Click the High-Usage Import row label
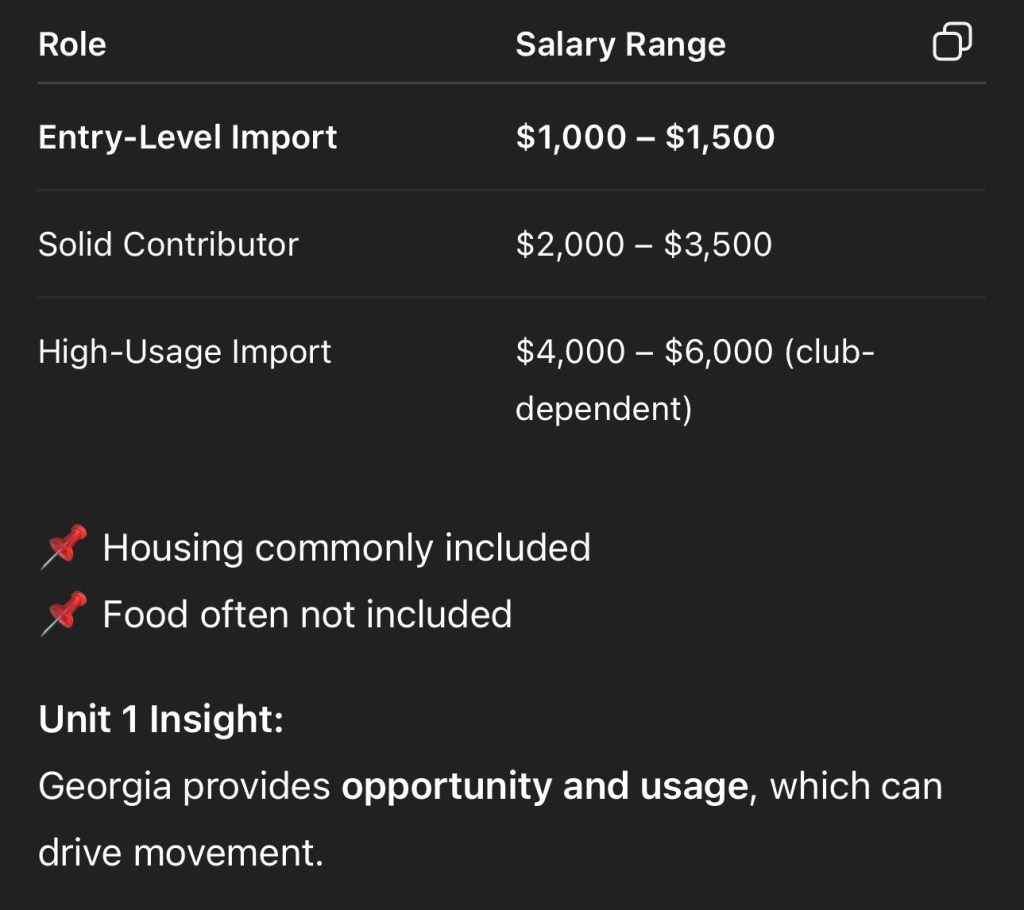This screenshot has width=1024, height=910. click(x=184, y=352)
